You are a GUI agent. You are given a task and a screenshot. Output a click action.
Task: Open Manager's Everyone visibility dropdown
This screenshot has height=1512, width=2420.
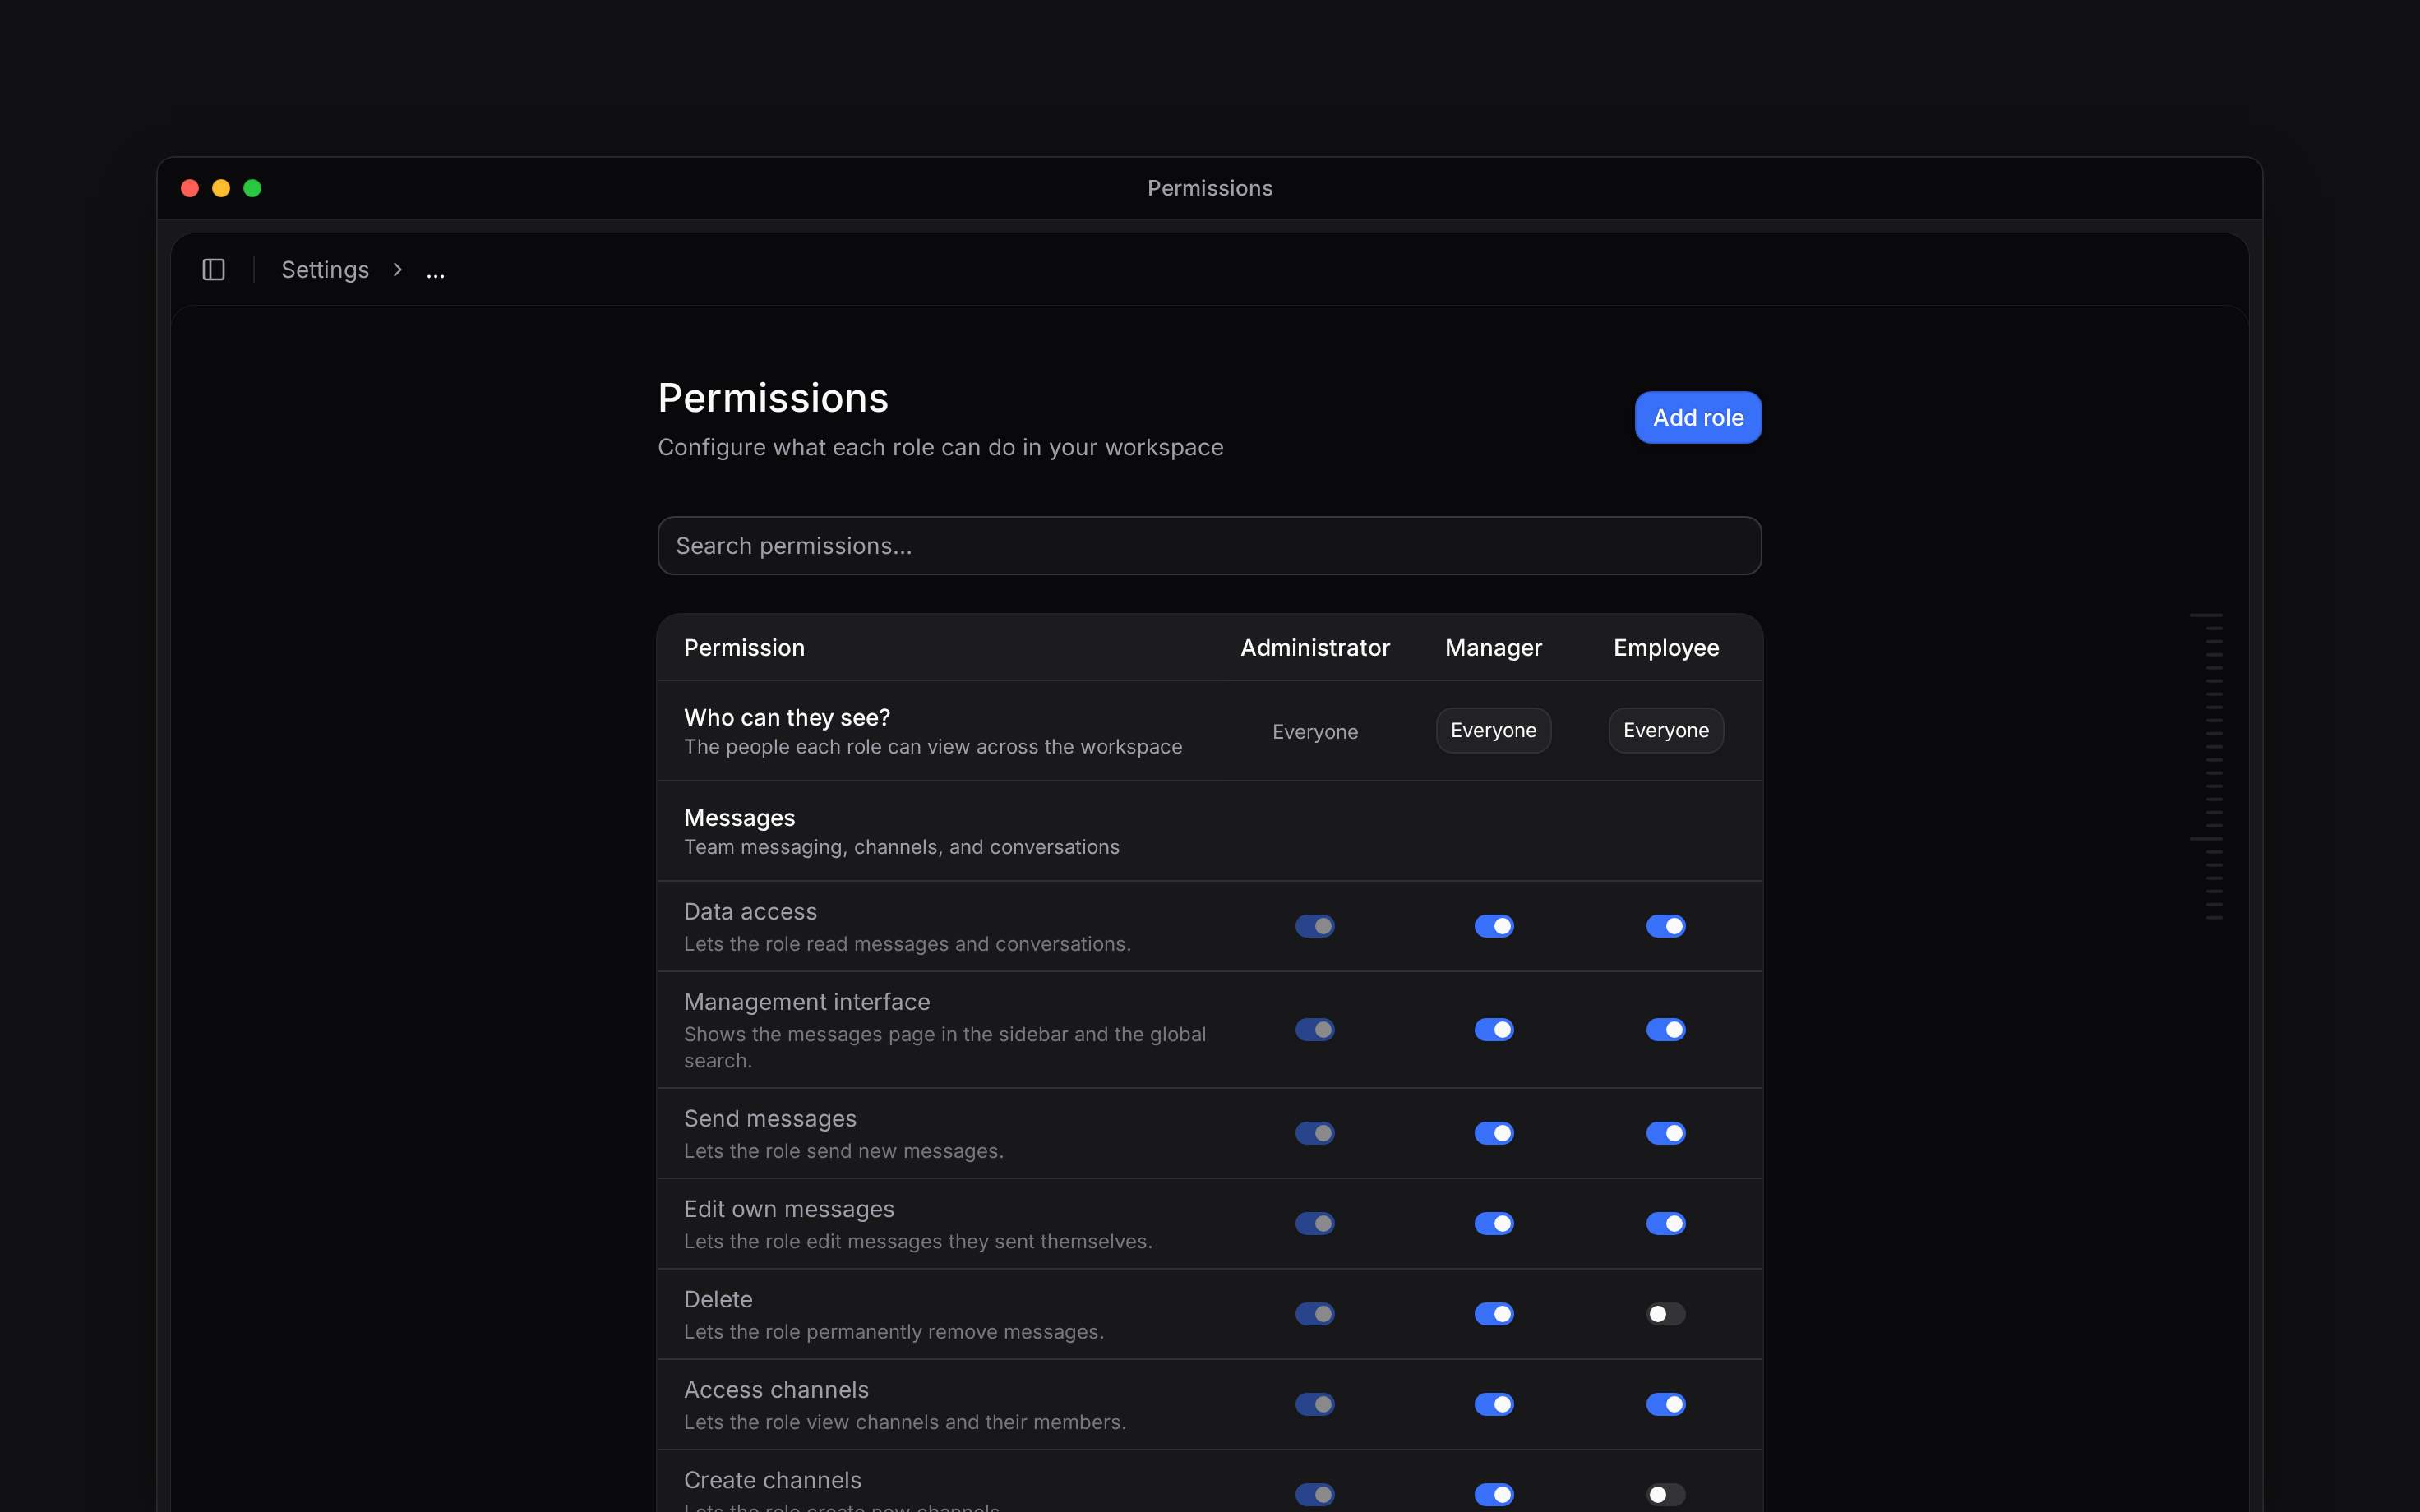(1493, 731)
